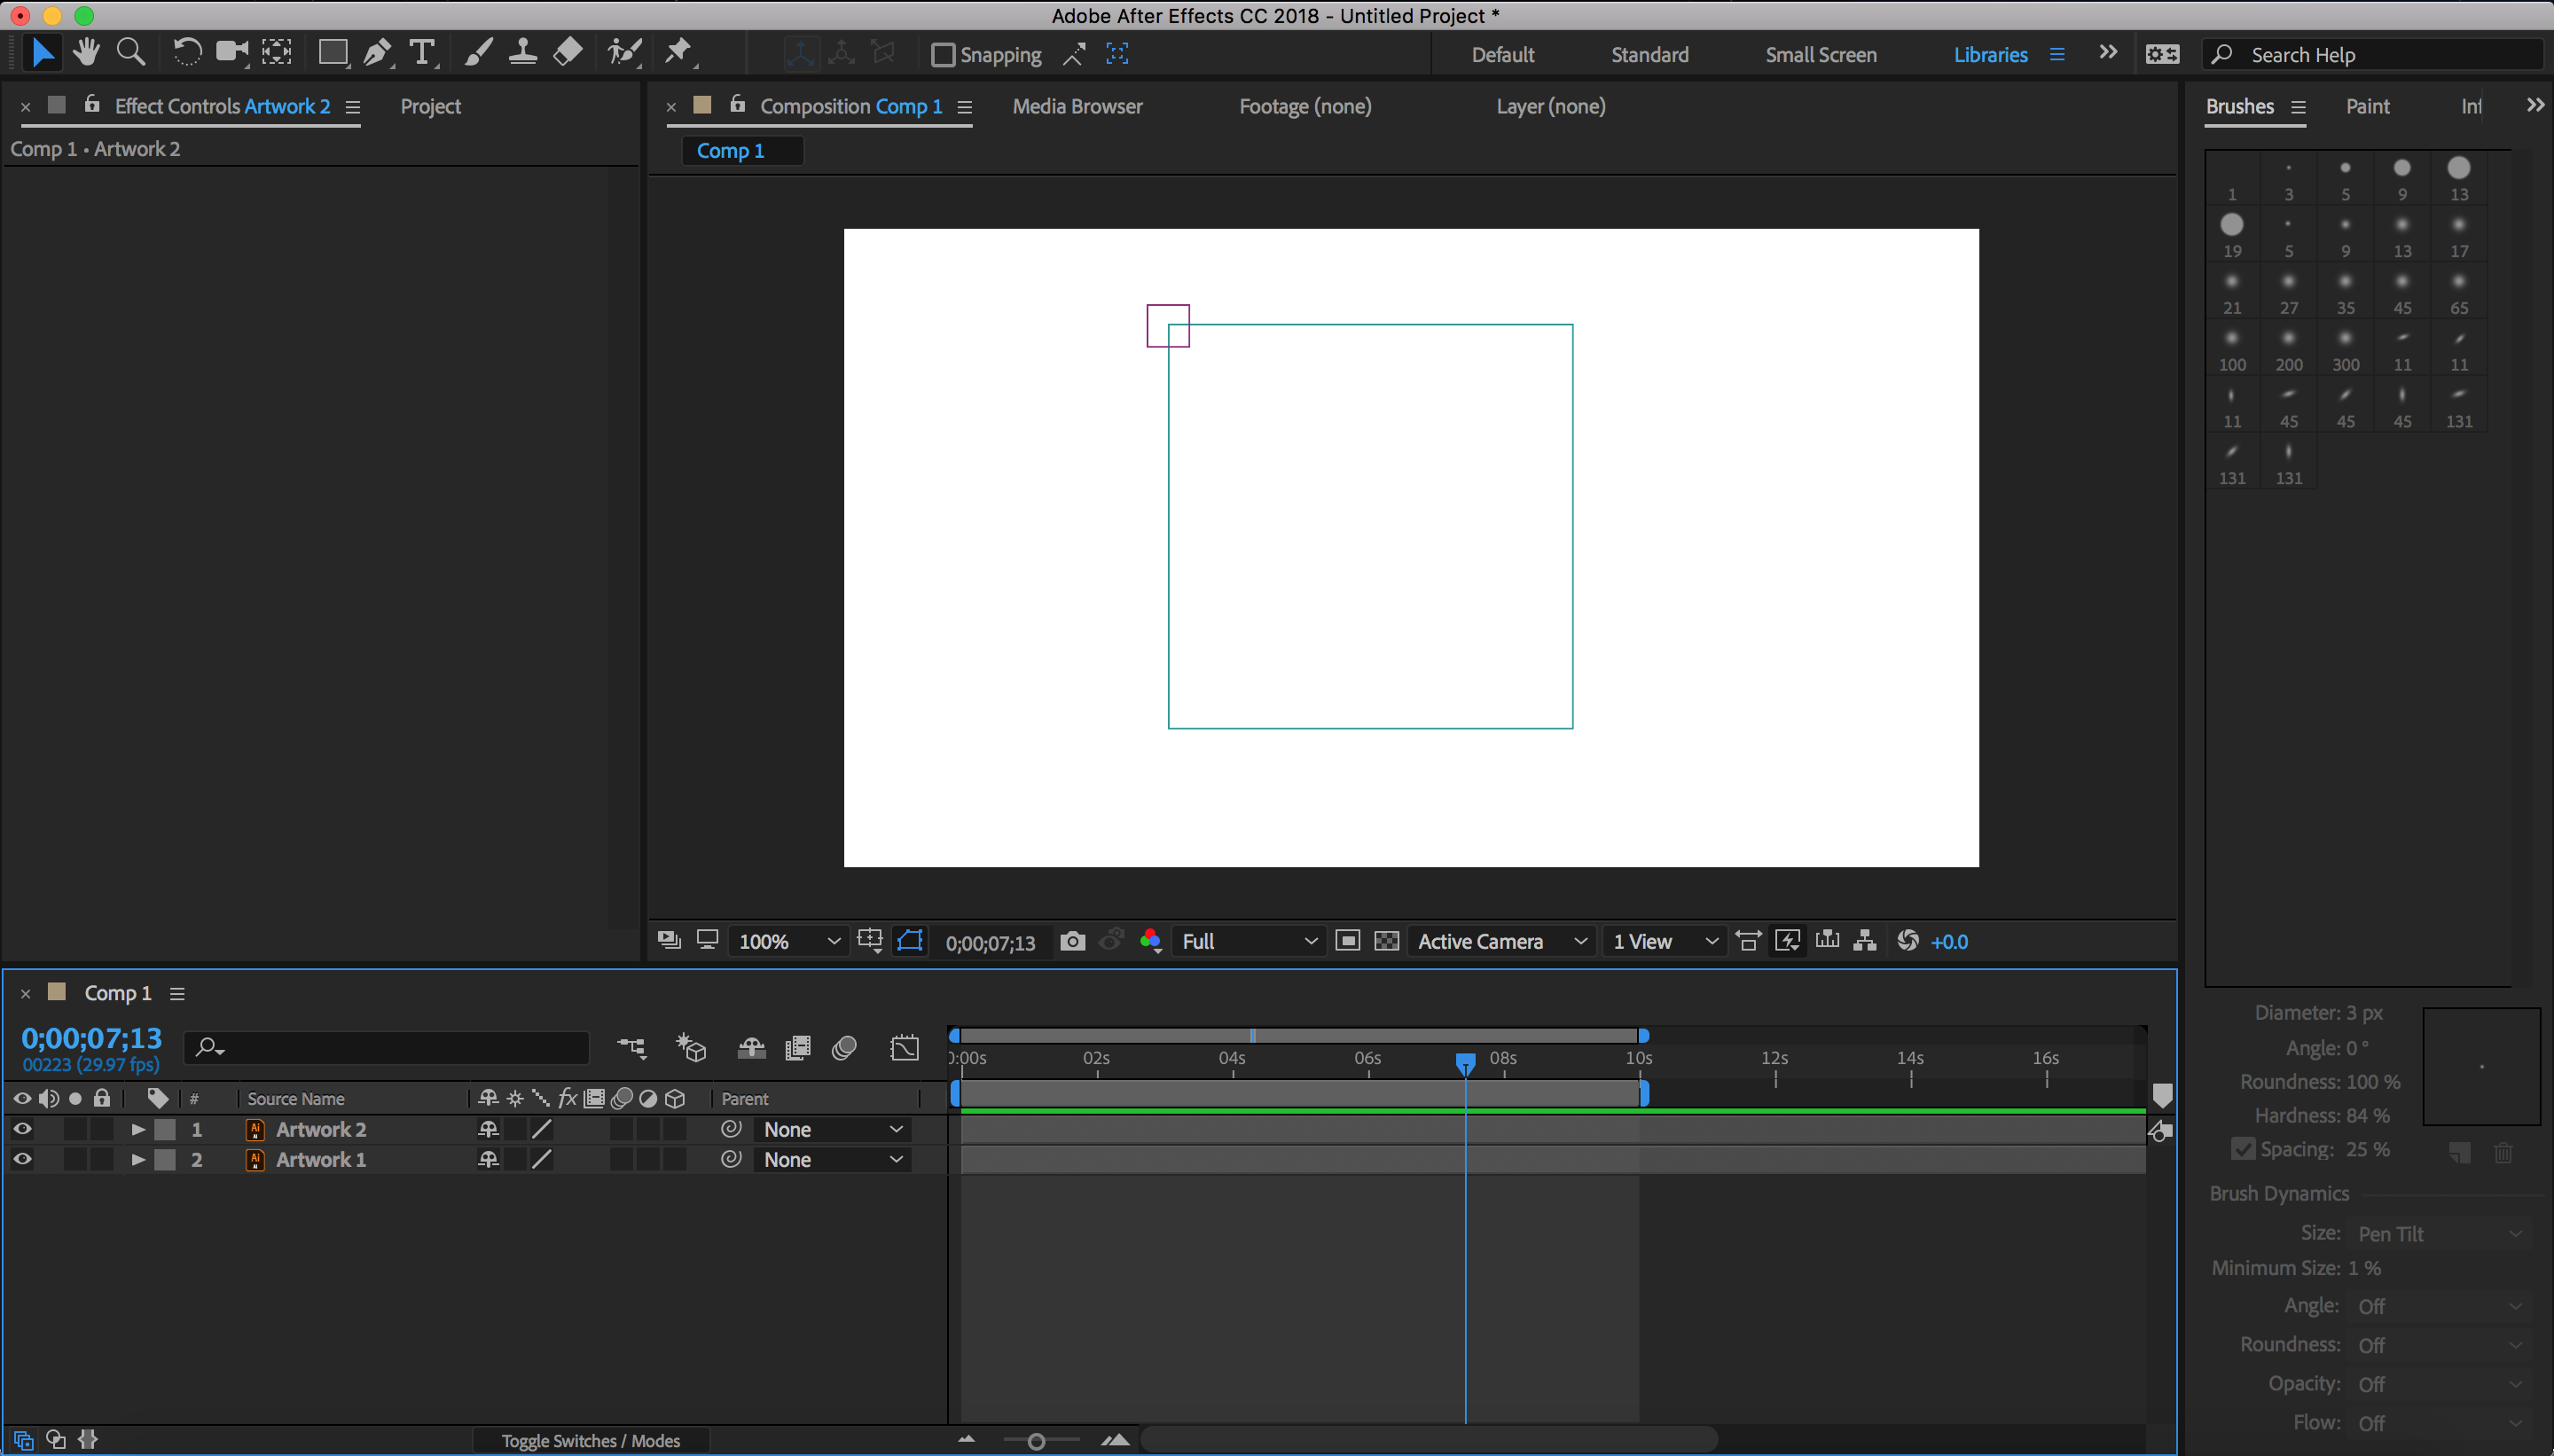Expand the Artwork 1 layer properties
The height and width of the screenshot is (1456, 2554).
tap(138, 1160)
